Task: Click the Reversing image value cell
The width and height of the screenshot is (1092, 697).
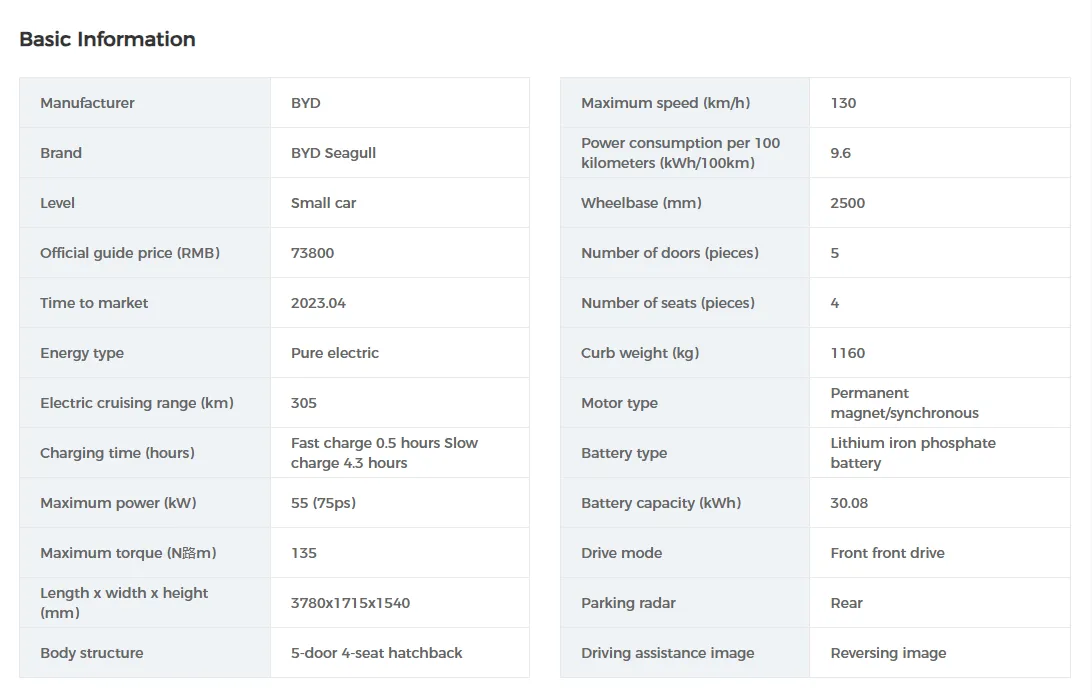Action: click(x=888, y=653)
